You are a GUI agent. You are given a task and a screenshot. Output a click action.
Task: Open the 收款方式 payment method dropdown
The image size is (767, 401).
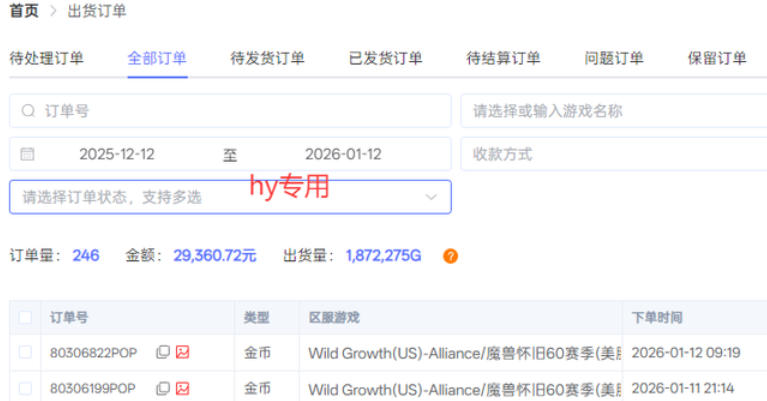point(613,154)
